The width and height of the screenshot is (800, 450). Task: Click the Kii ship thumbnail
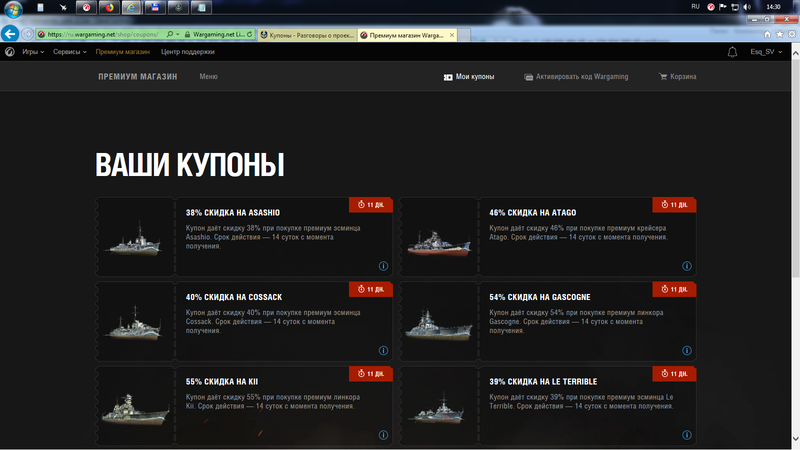tap(135, 409)
